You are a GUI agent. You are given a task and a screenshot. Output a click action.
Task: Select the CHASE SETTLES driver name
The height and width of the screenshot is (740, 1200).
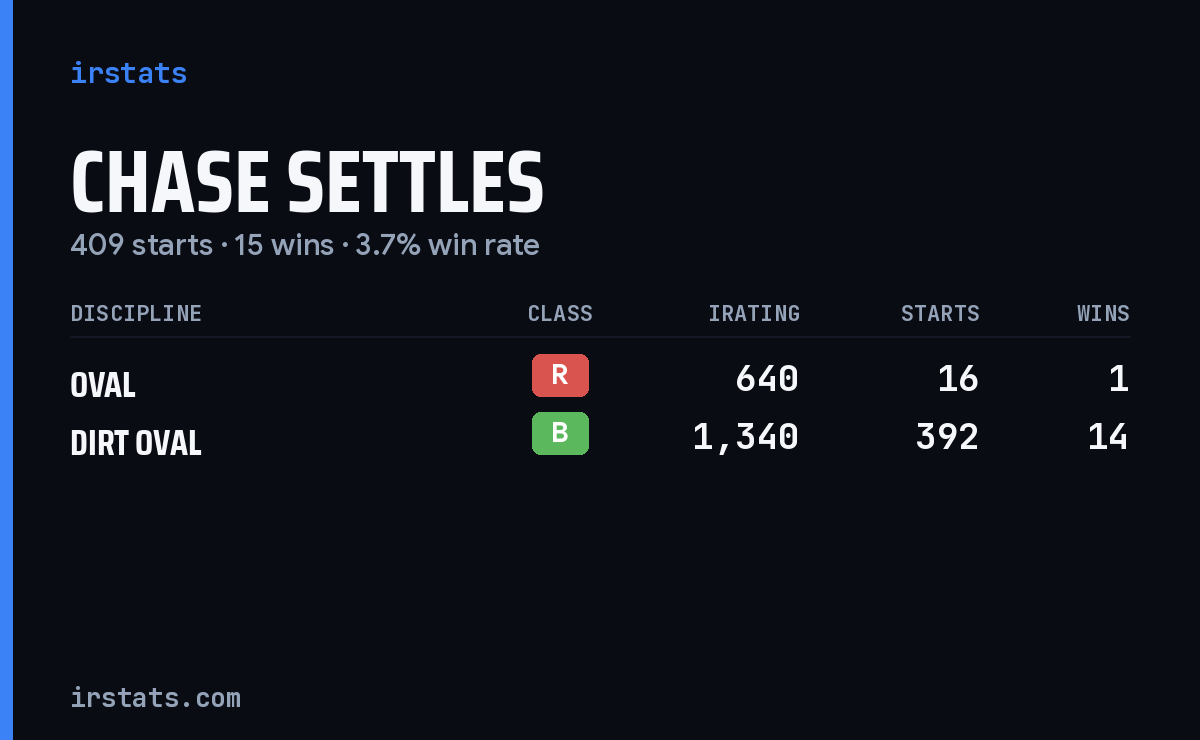[x=307, y=183]
